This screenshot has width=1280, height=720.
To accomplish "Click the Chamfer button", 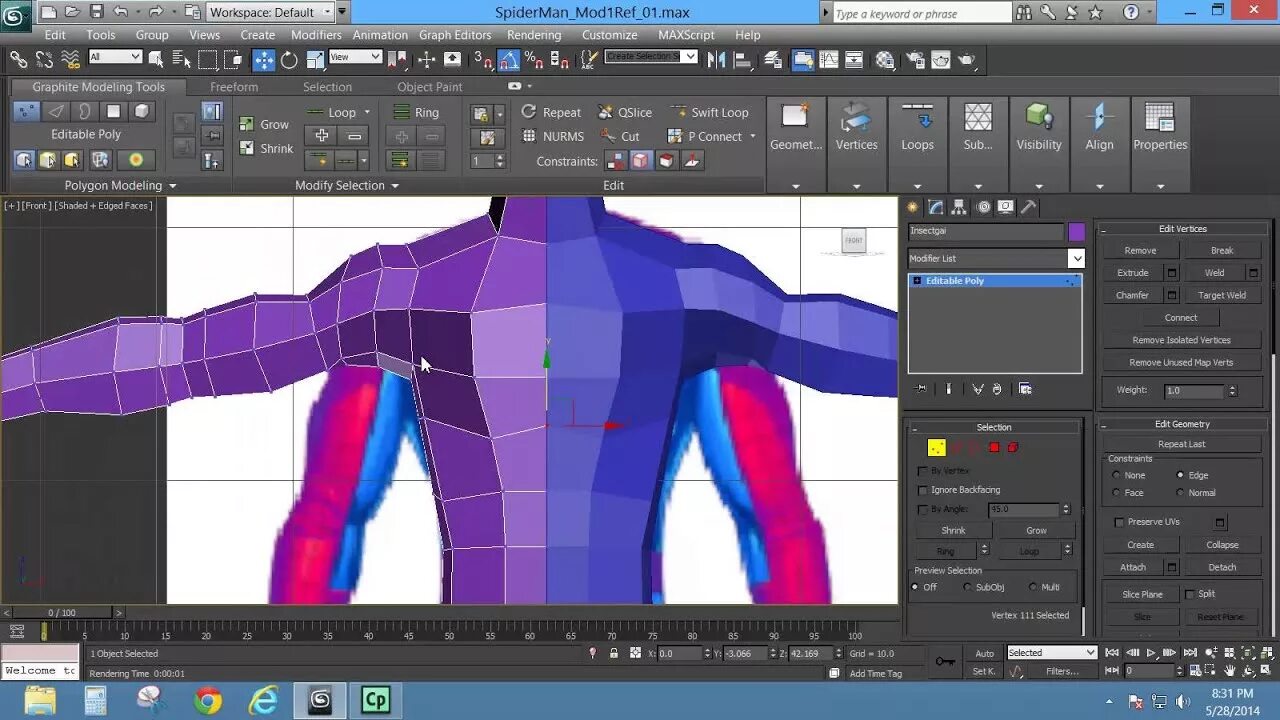I will click(x=1132, y=295).
